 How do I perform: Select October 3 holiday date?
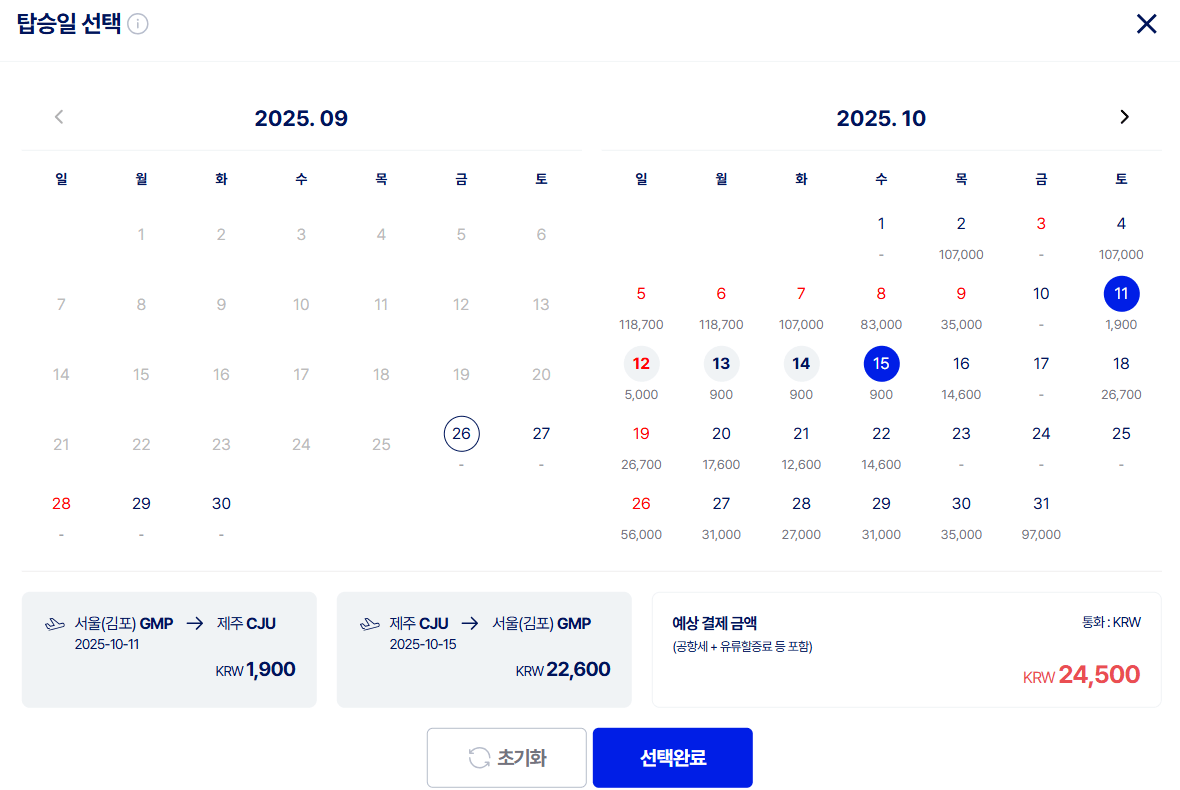pyautogui.click(x=1042, y=223)
